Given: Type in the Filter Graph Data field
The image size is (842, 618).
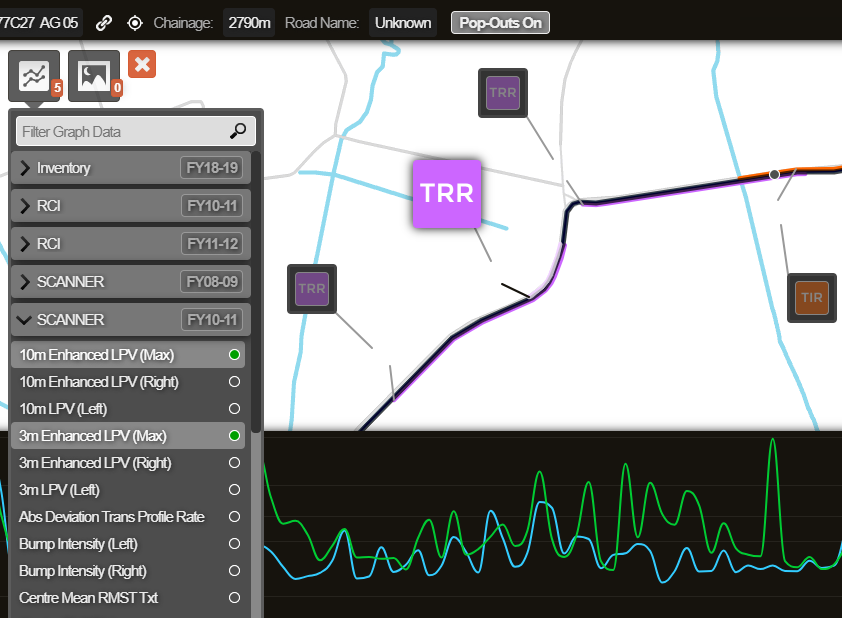Looking at the screenshot, I should (120, 131).
